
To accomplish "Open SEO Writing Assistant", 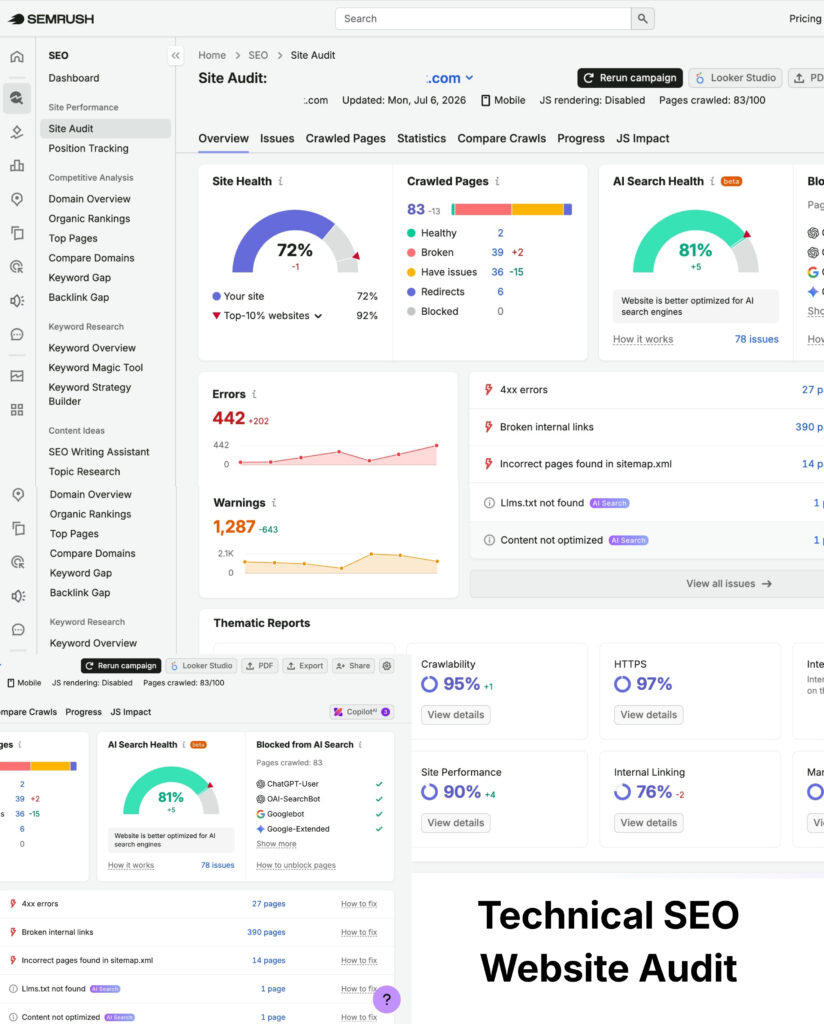I will [x=99, y=452].
